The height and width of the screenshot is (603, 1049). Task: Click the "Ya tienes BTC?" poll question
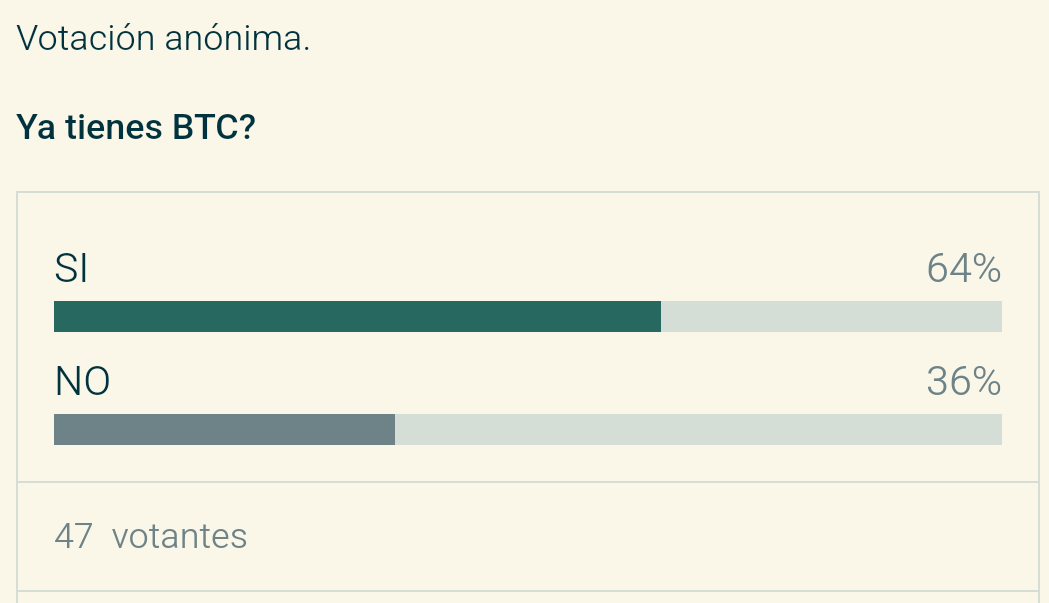click(136, 126)
